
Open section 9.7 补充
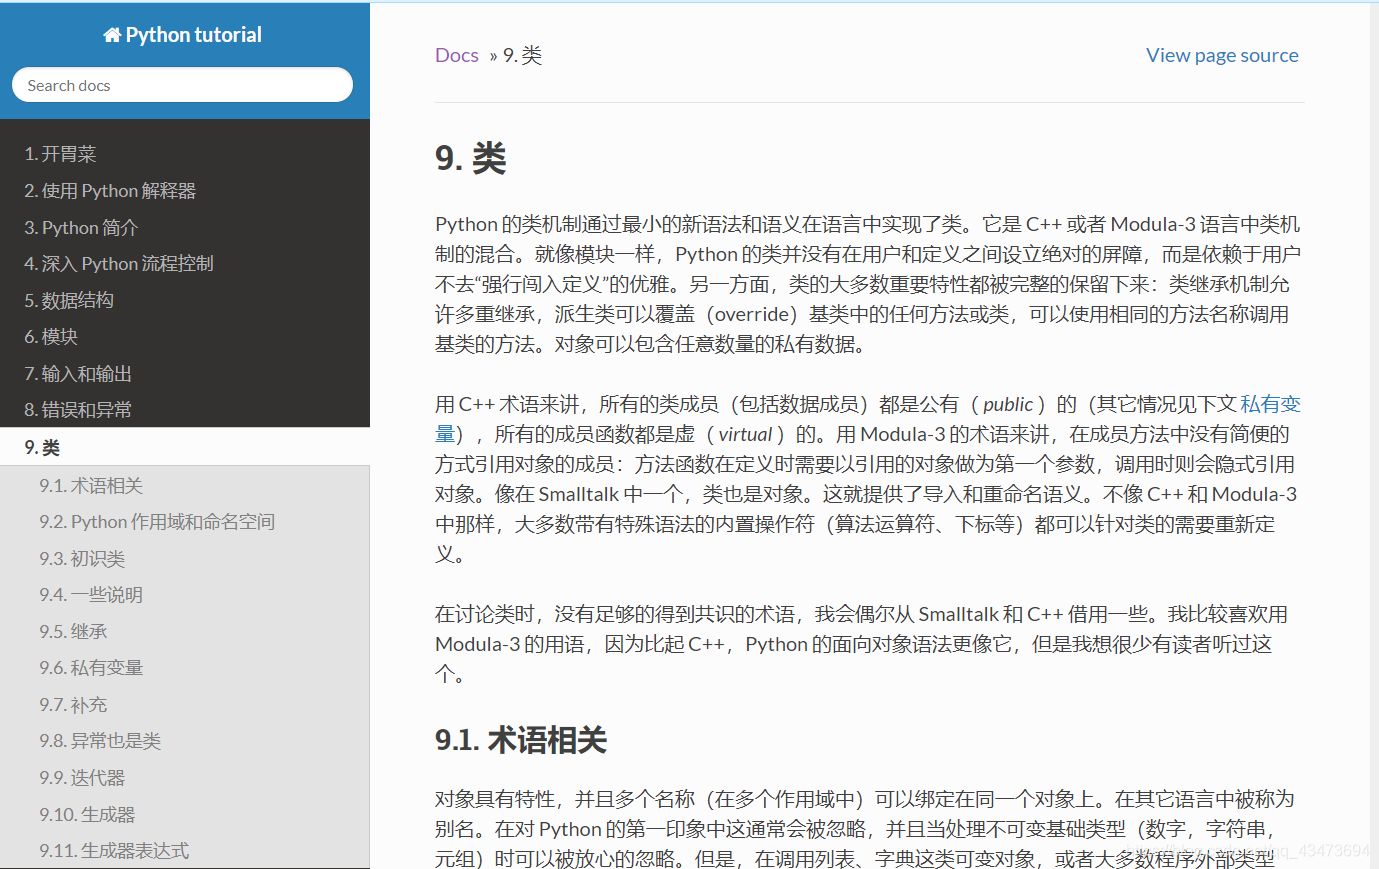(75, 704)
